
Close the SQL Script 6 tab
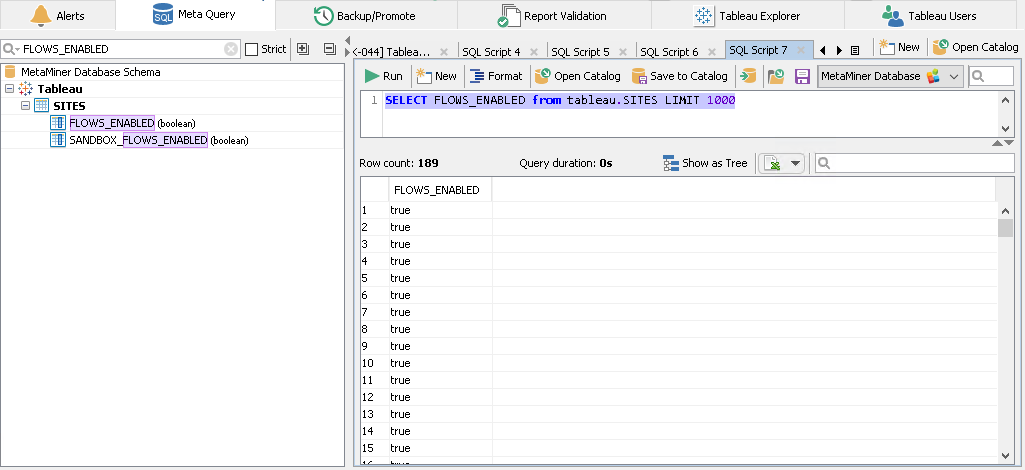711,51
